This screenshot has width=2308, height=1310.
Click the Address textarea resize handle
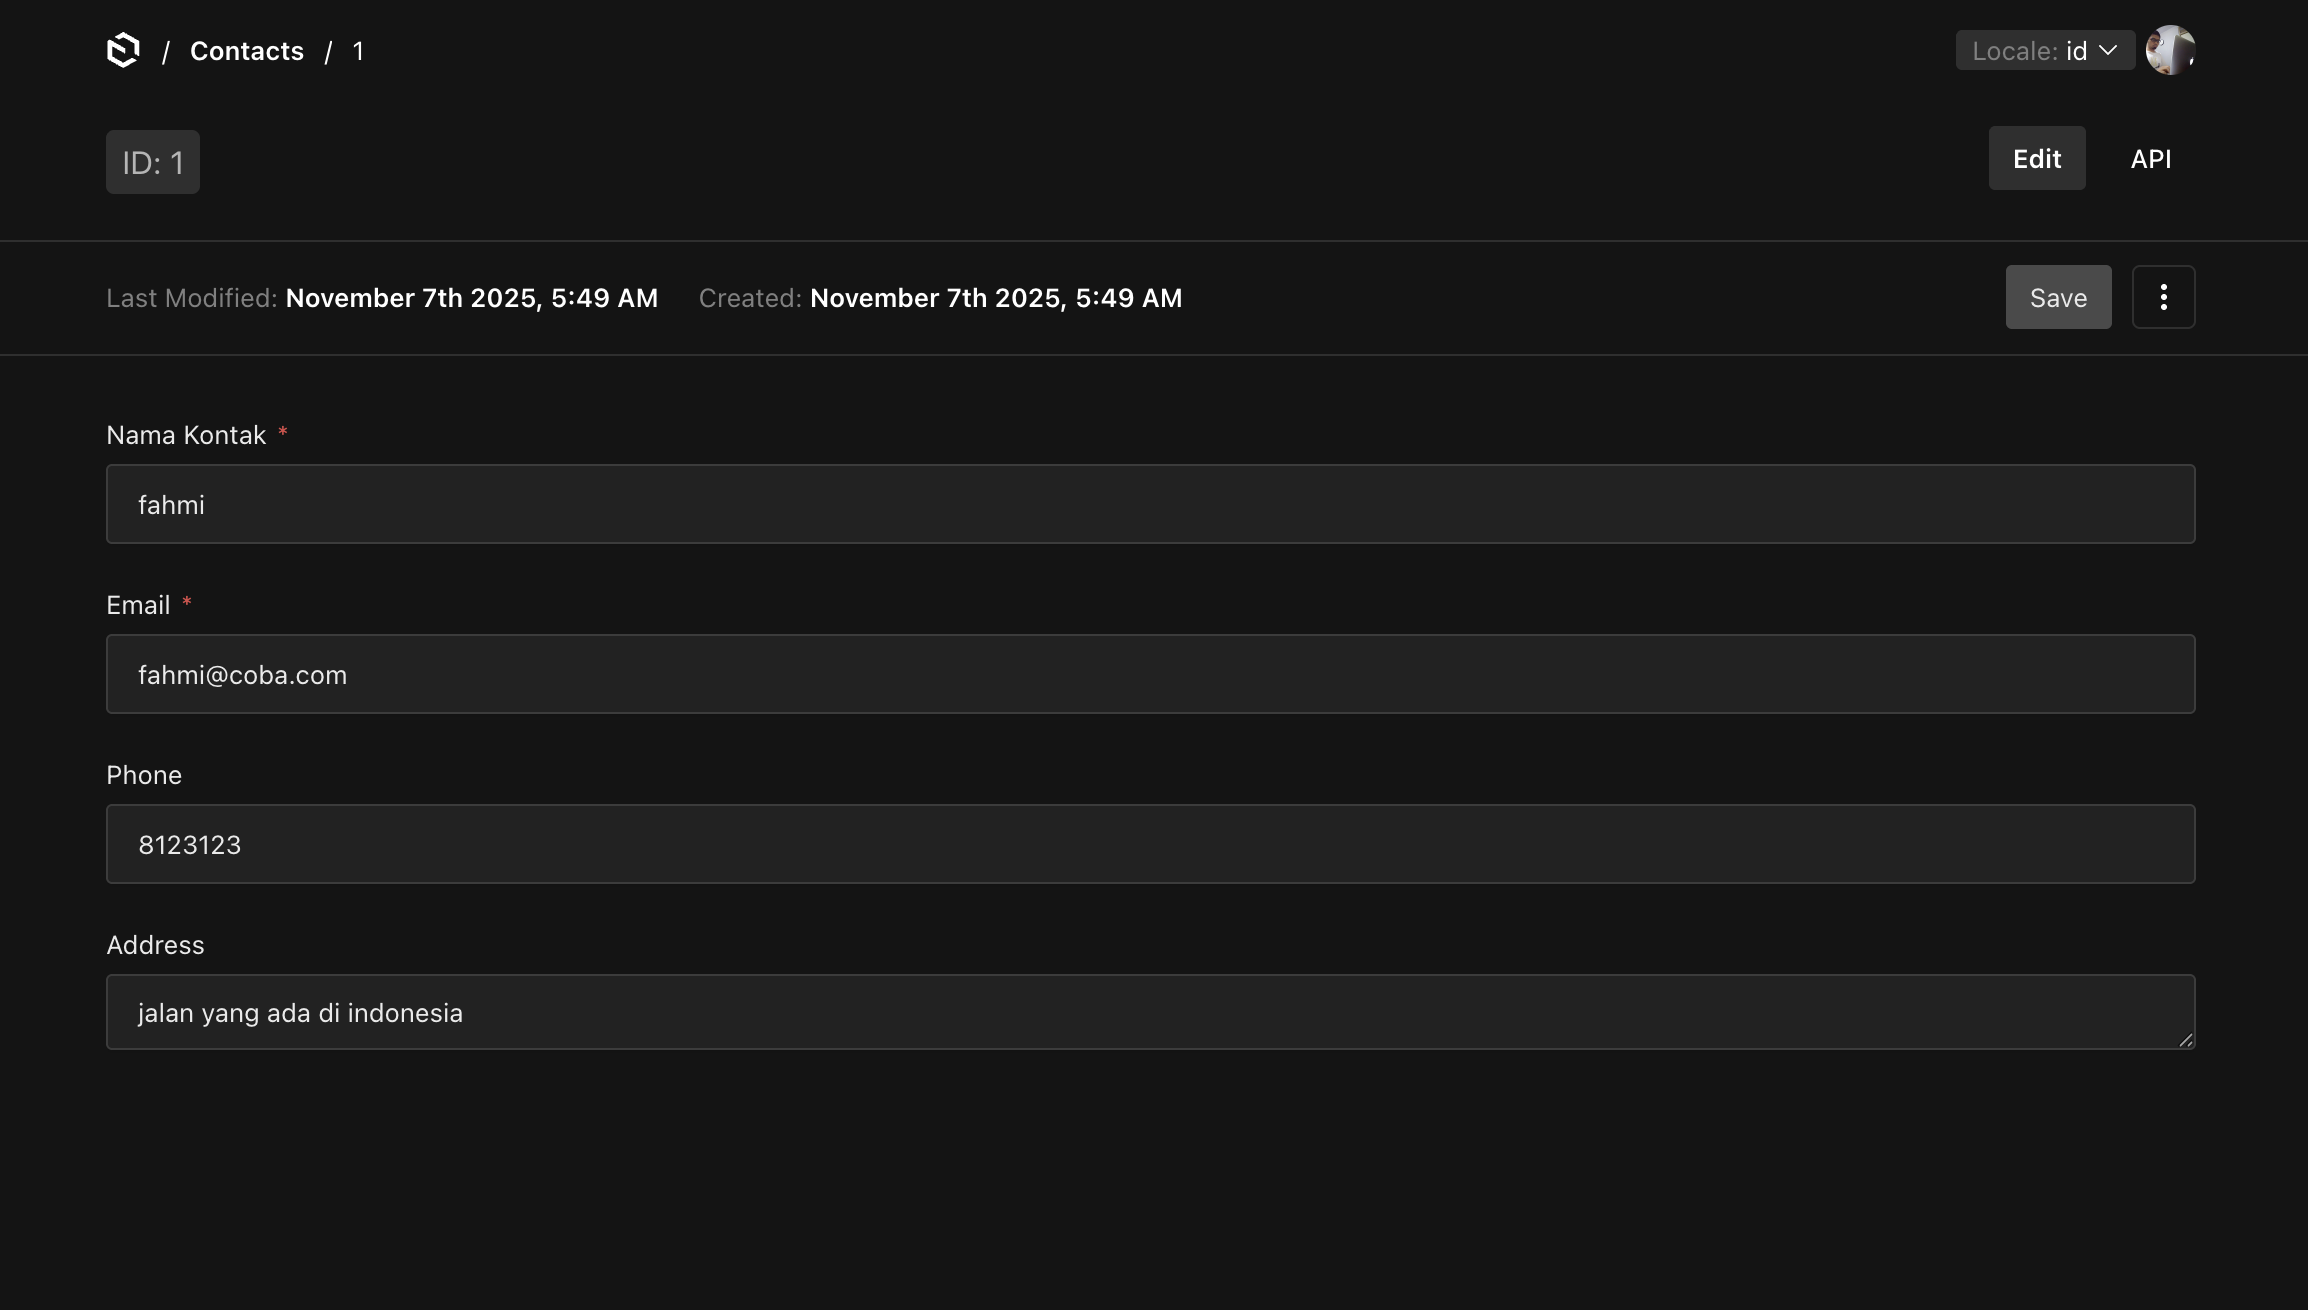(x=2185, y=1040)
